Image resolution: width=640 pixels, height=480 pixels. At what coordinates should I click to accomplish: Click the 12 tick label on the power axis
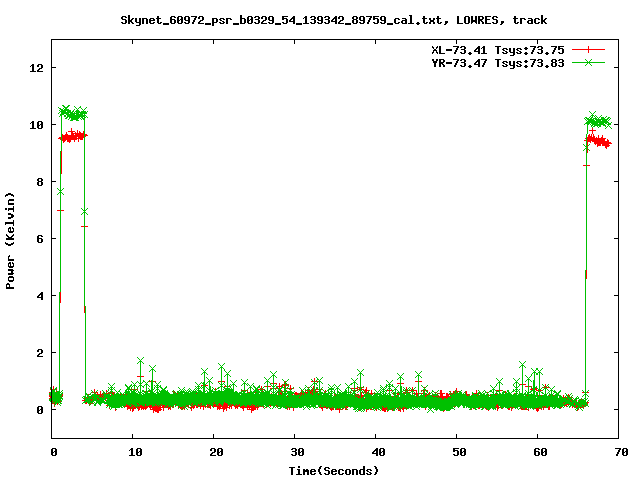[x=37, y=68]
